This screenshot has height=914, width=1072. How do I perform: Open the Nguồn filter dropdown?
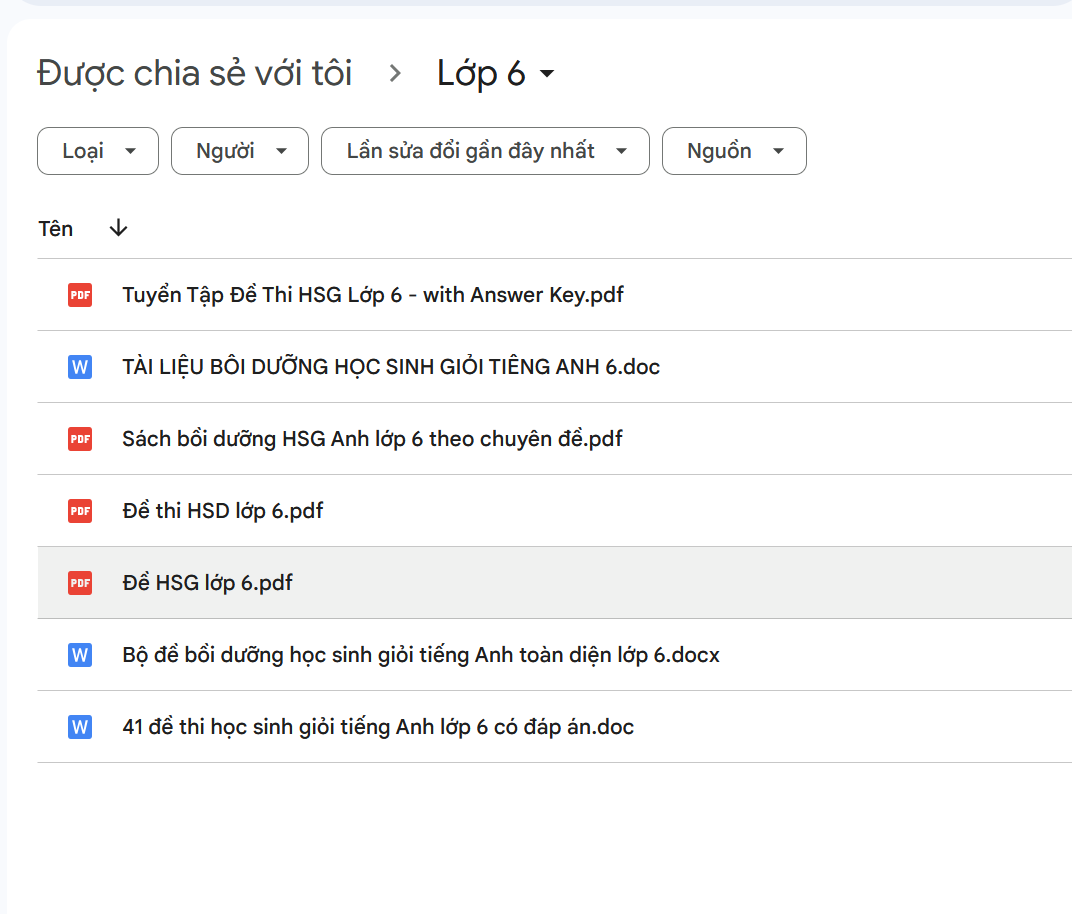click(x=734, y=151)
